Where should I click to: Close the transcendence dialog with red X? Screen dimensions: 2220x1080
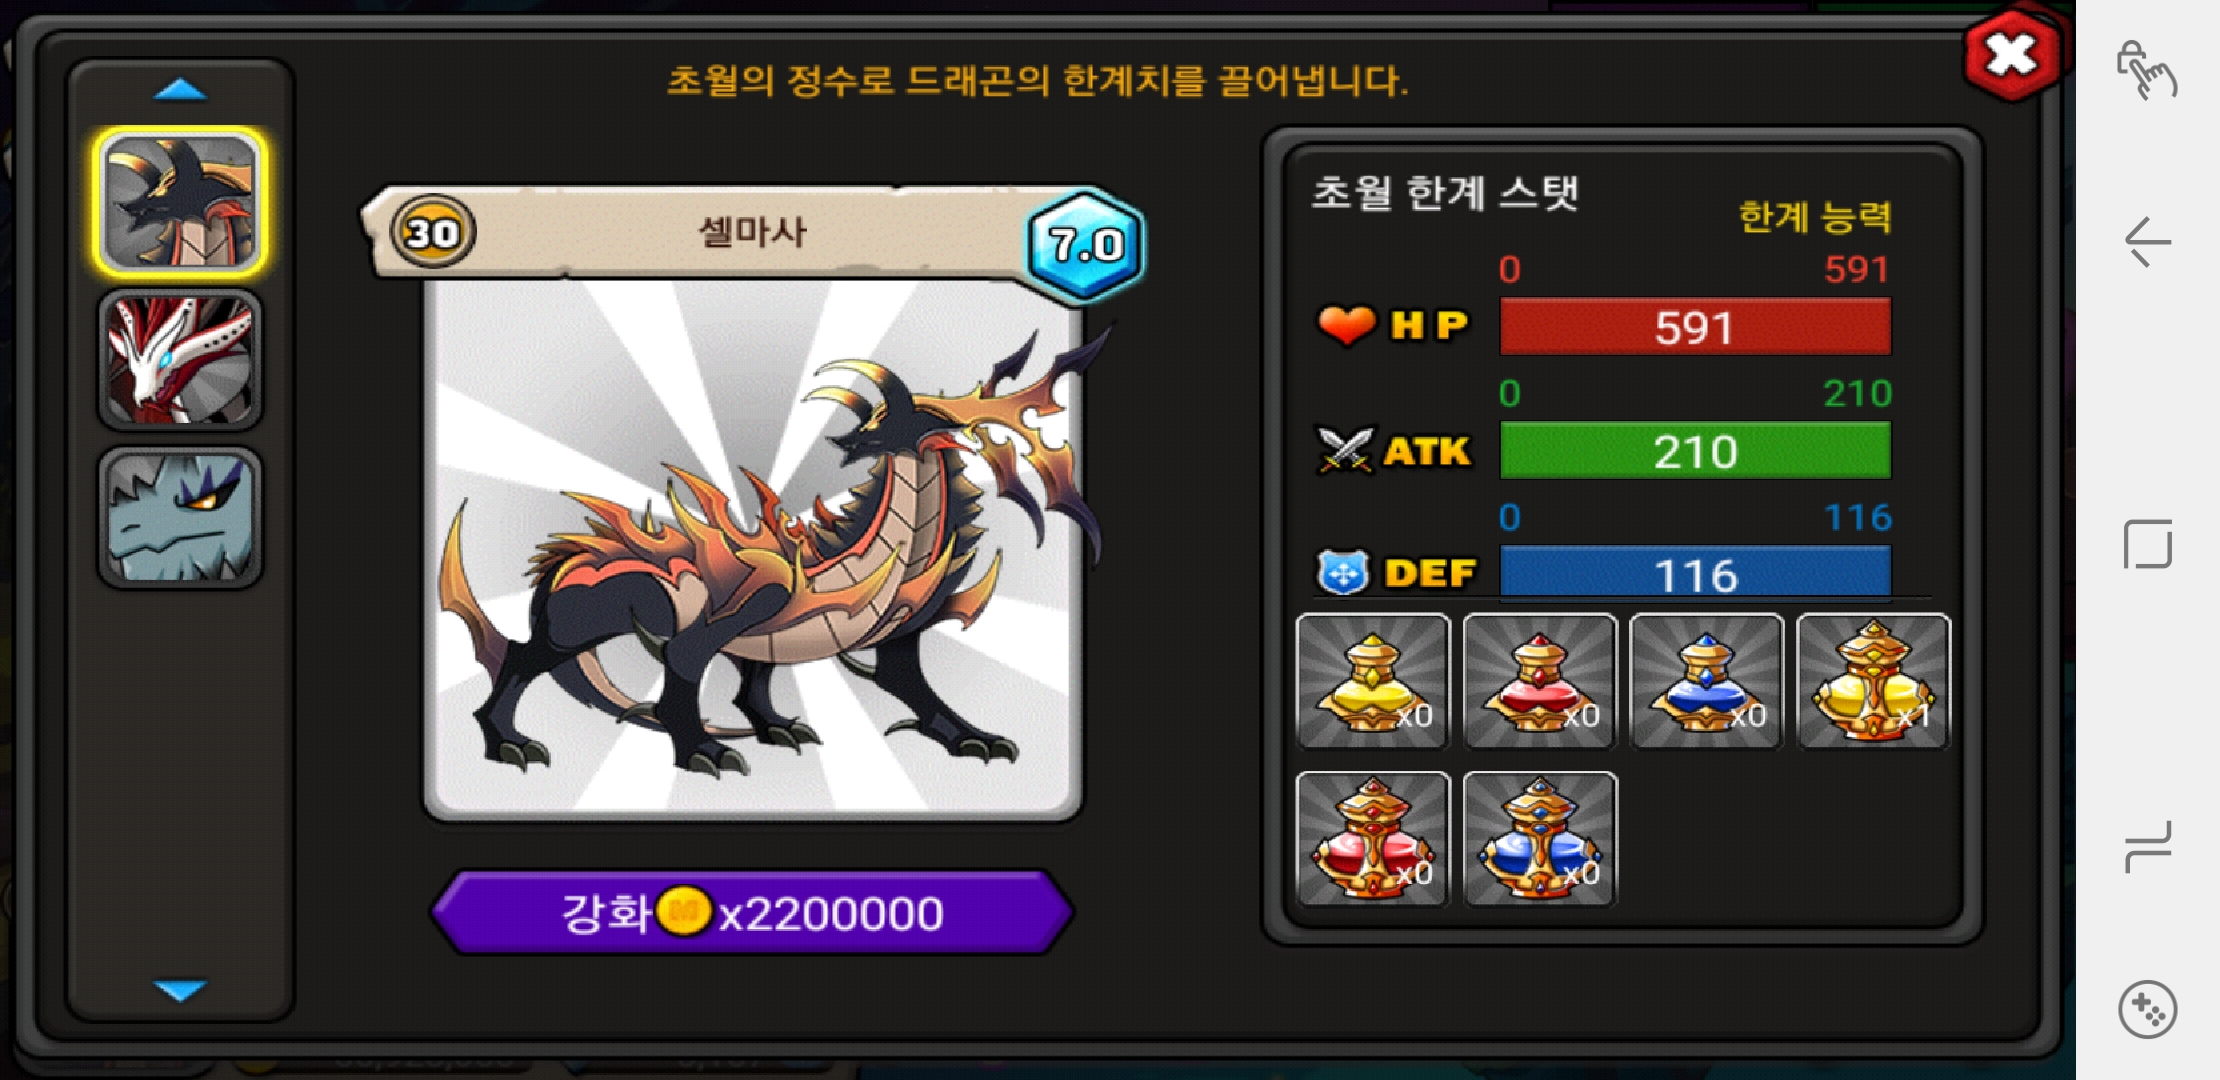pyautogui.click(x=2012, y=55)
